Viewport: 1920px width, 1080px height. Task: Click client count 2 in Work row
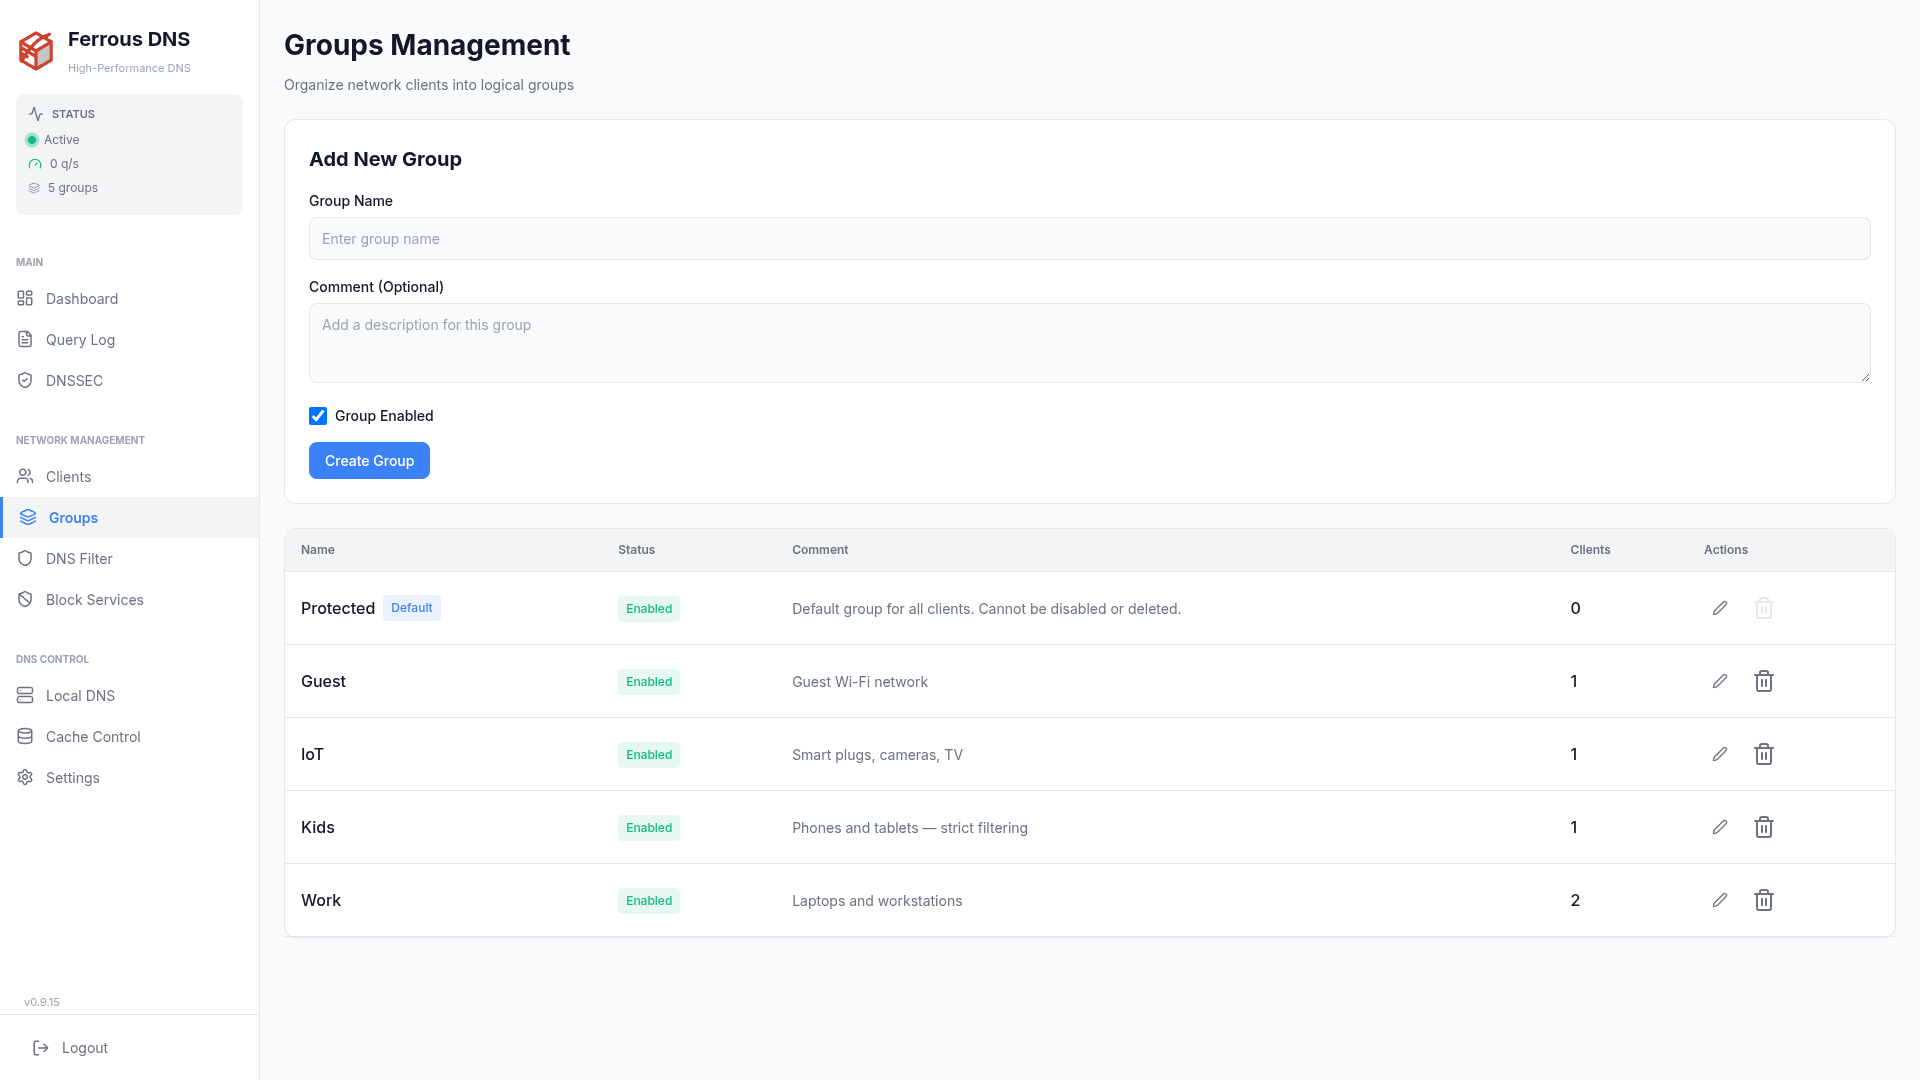pos(1575,900)
